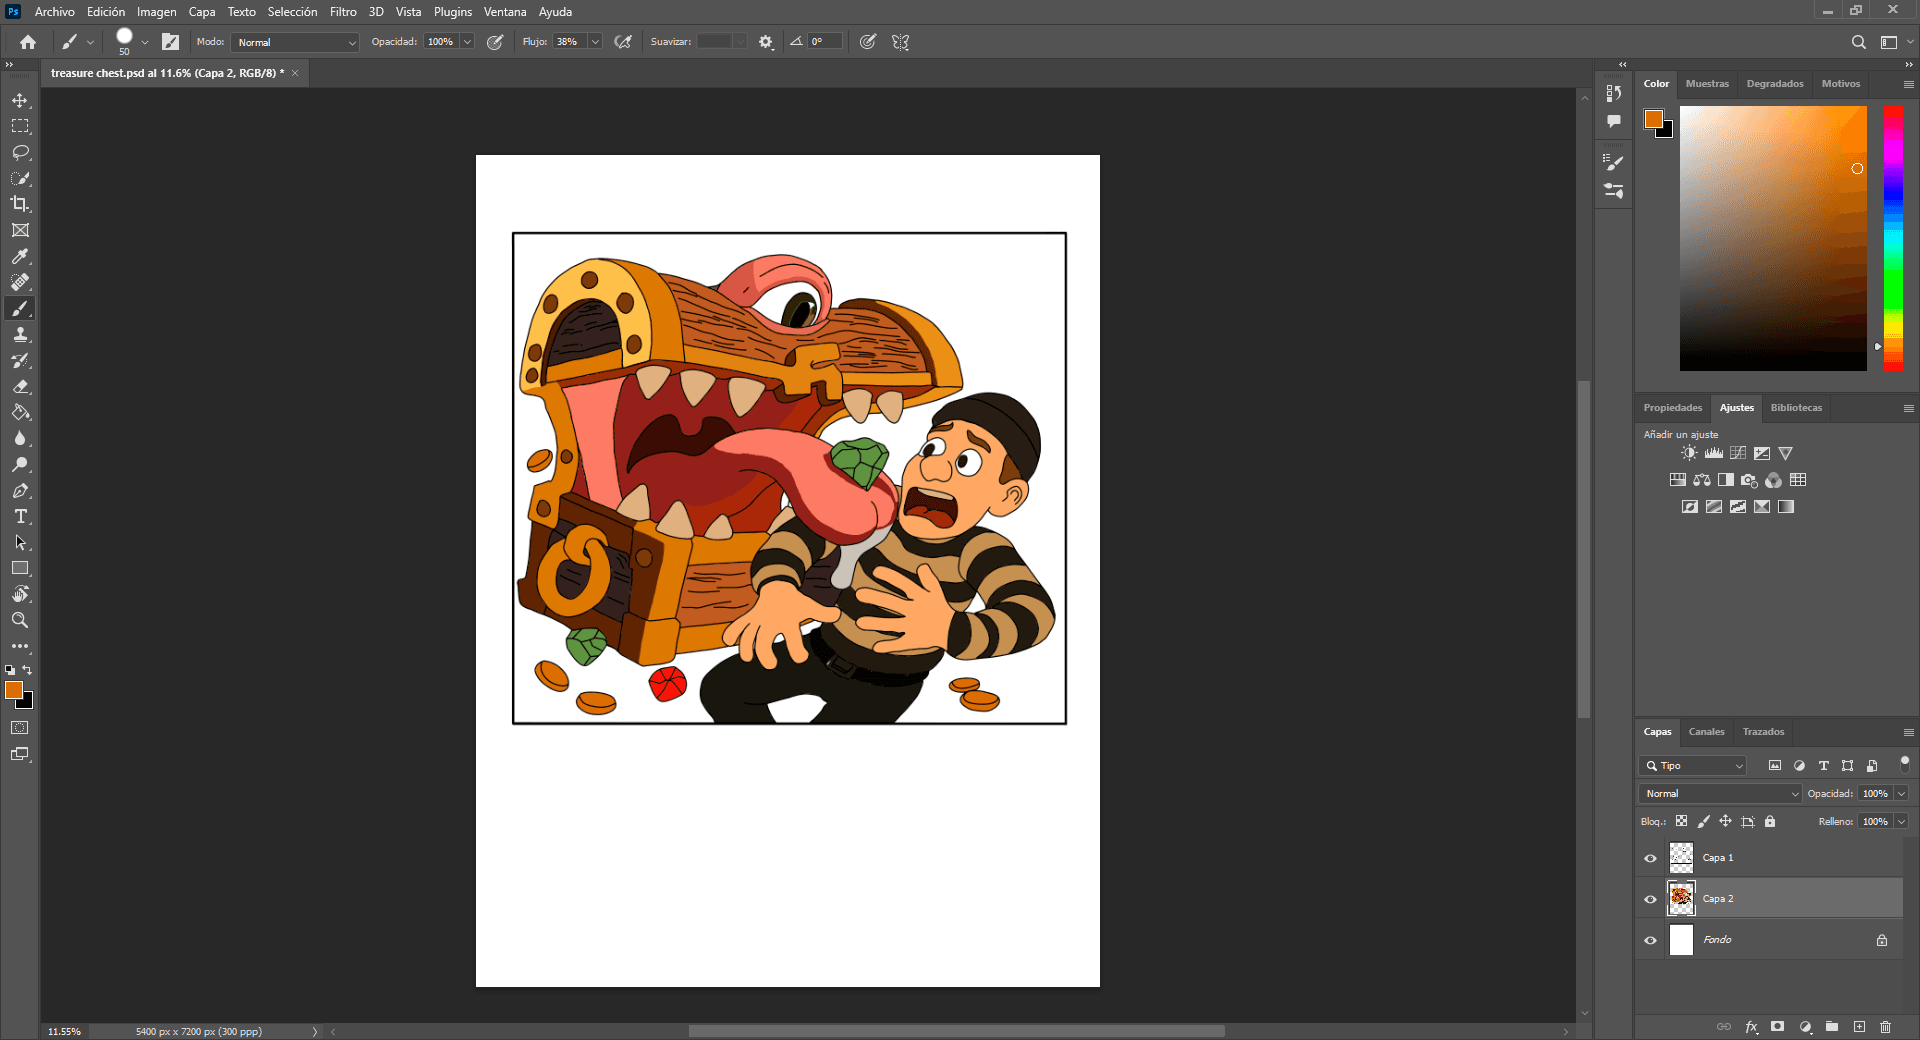The width and height of the screenshot is (1920, 1040).
Task: Expand the Opacidad dropdown in options bar
Action: pyautogui.click(x=467, y=42)
